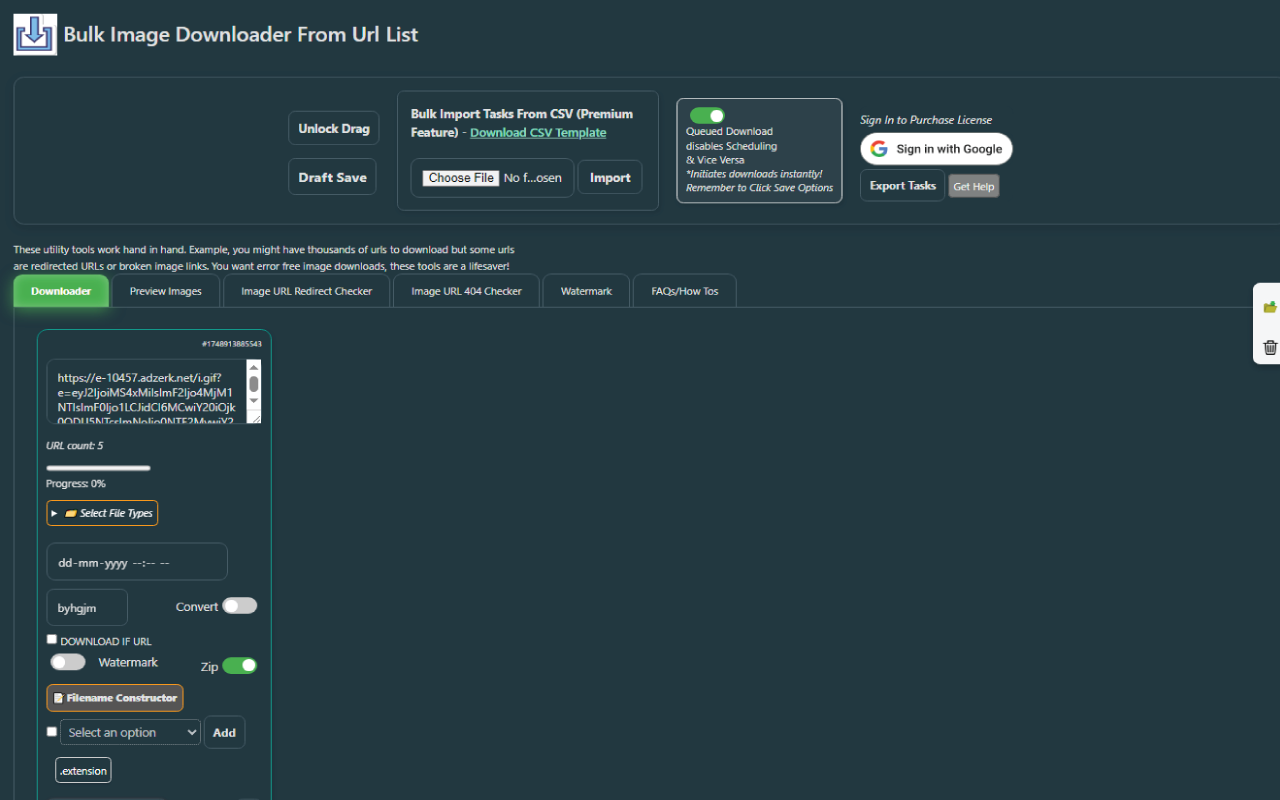Viewport: 1280px width, 800px height.
Task: Enable the Convert toggle
Action: [x=240, y=606]
